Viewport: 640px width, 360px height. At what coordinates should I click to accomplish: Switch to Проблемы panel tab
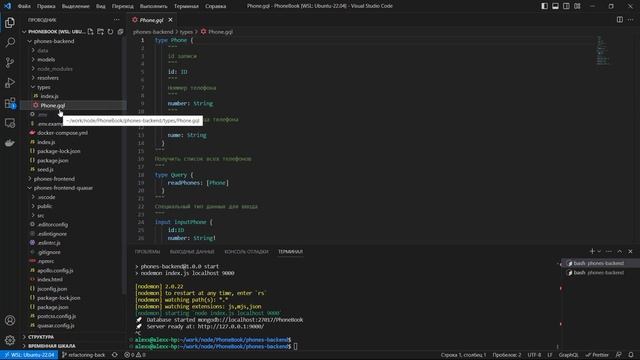(x=147, y=252)
